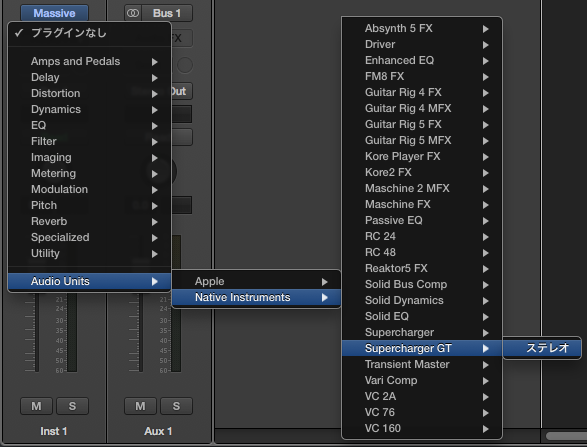This screenshot has width=587, height=447.
Task: Choose the Maschine FX plugin
Action: click(422, 204)
